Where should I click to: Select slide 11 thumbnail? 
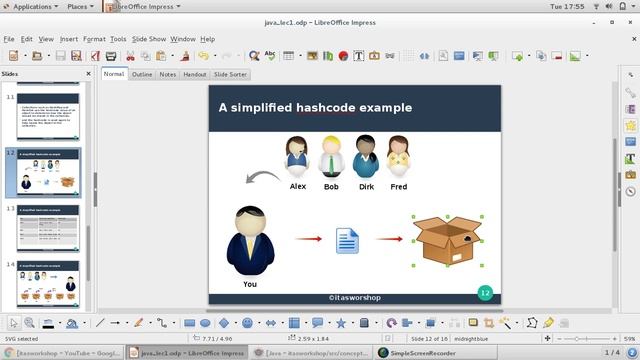[x=48, y=116]
